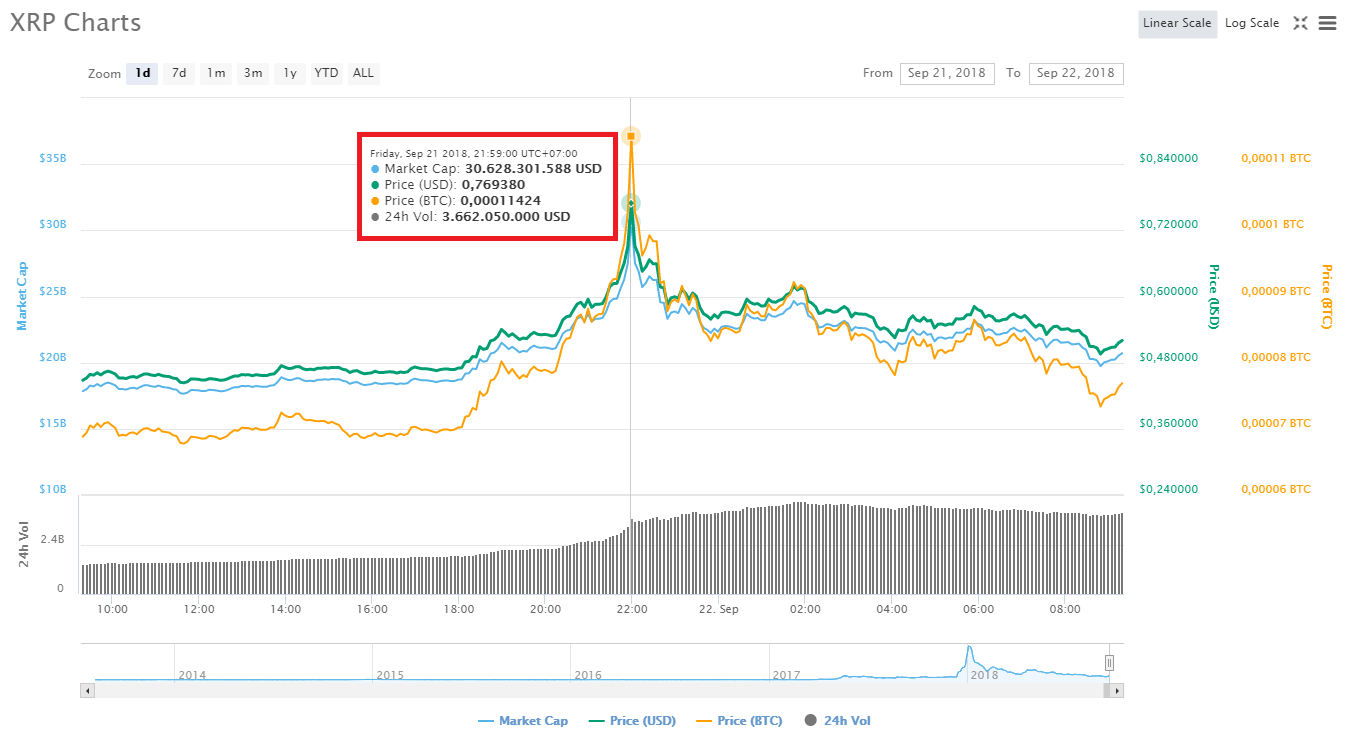
Task: Click the 2.4B volume axis label
Action: pos(52,539)
